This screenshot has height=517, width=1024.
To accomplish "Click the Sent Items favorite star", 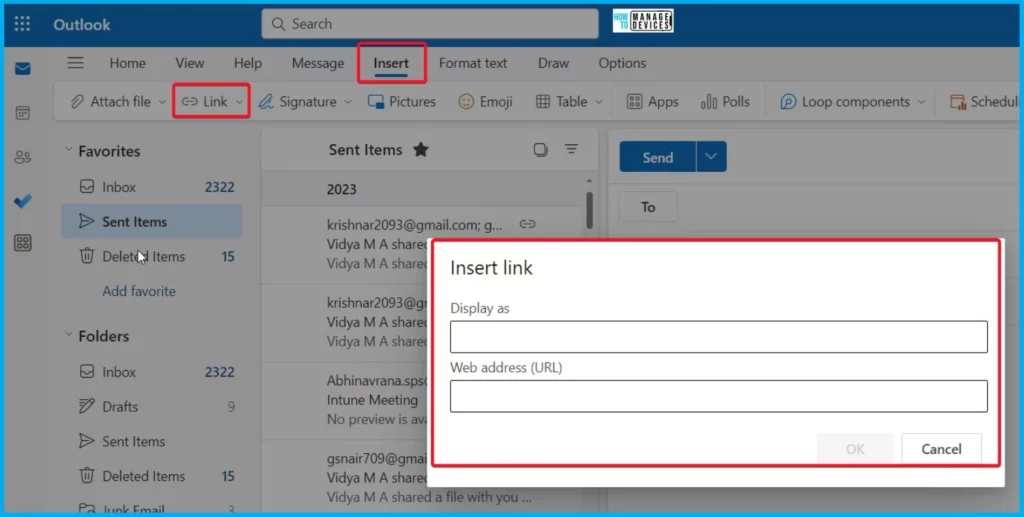I will pos(421,149).
